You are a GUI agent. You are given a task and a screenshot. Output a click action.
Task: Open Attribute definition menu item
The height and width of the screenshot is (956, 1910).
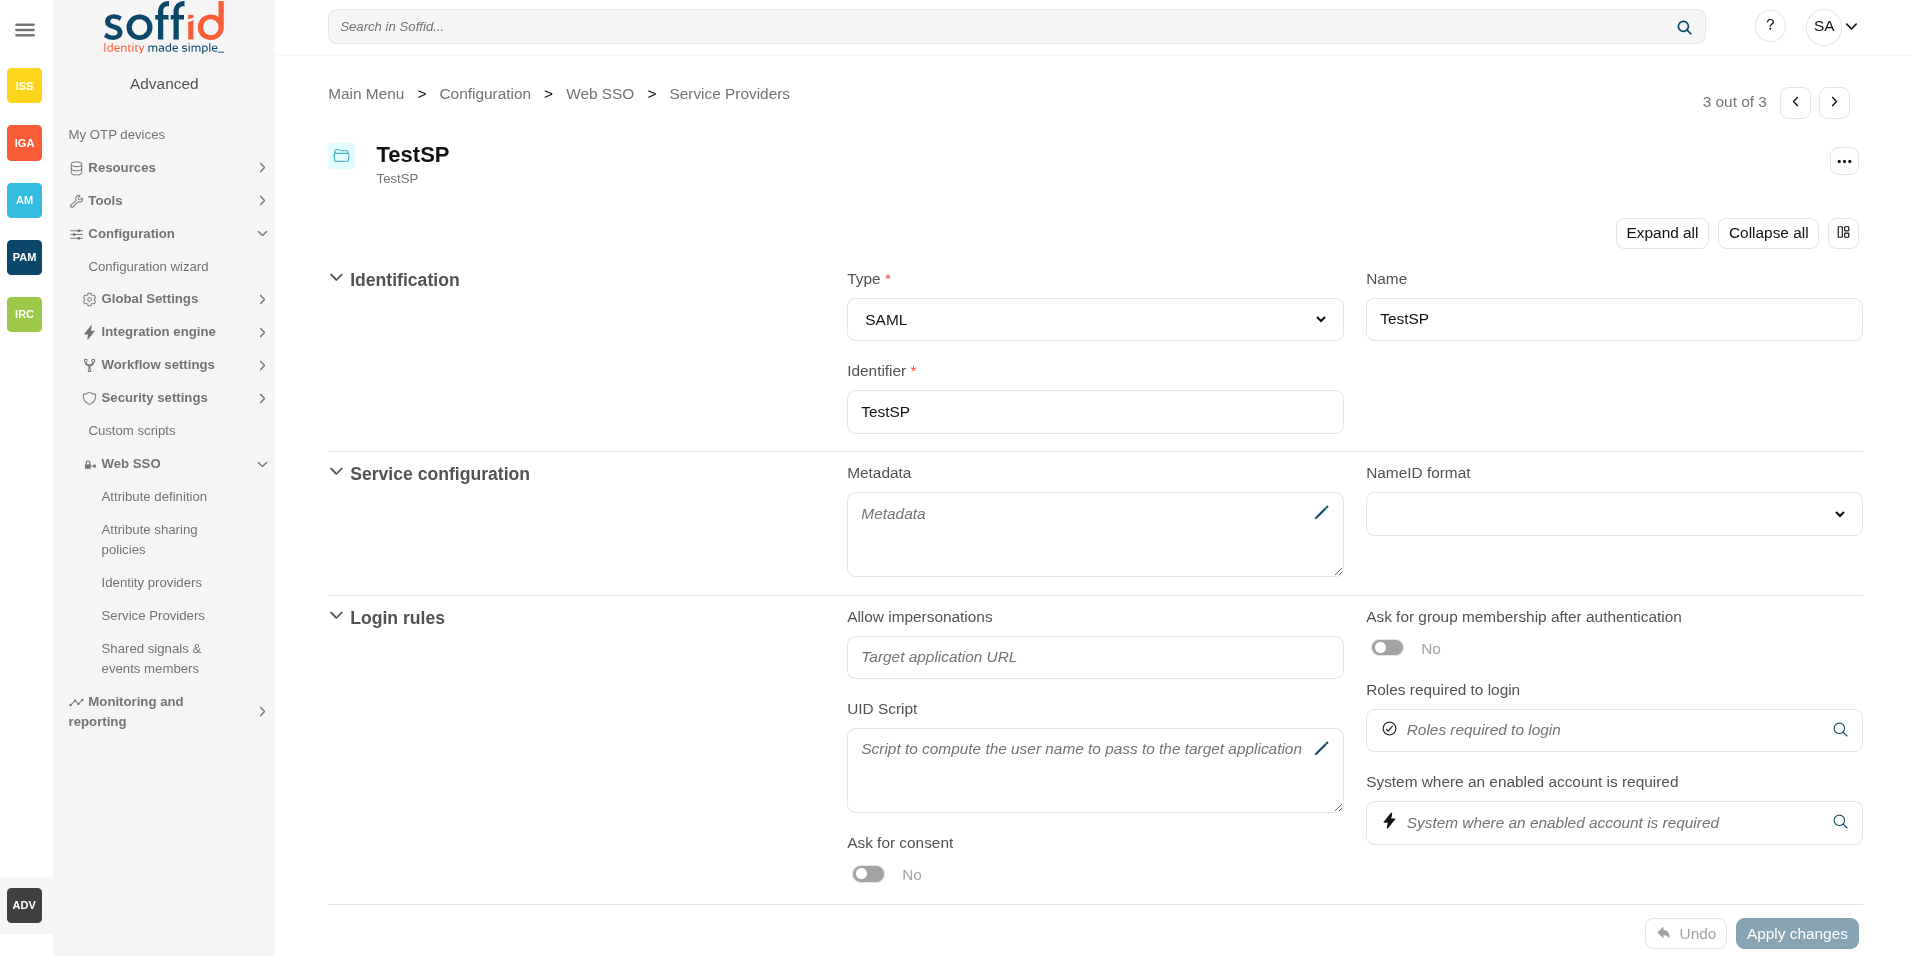[154, 497]
